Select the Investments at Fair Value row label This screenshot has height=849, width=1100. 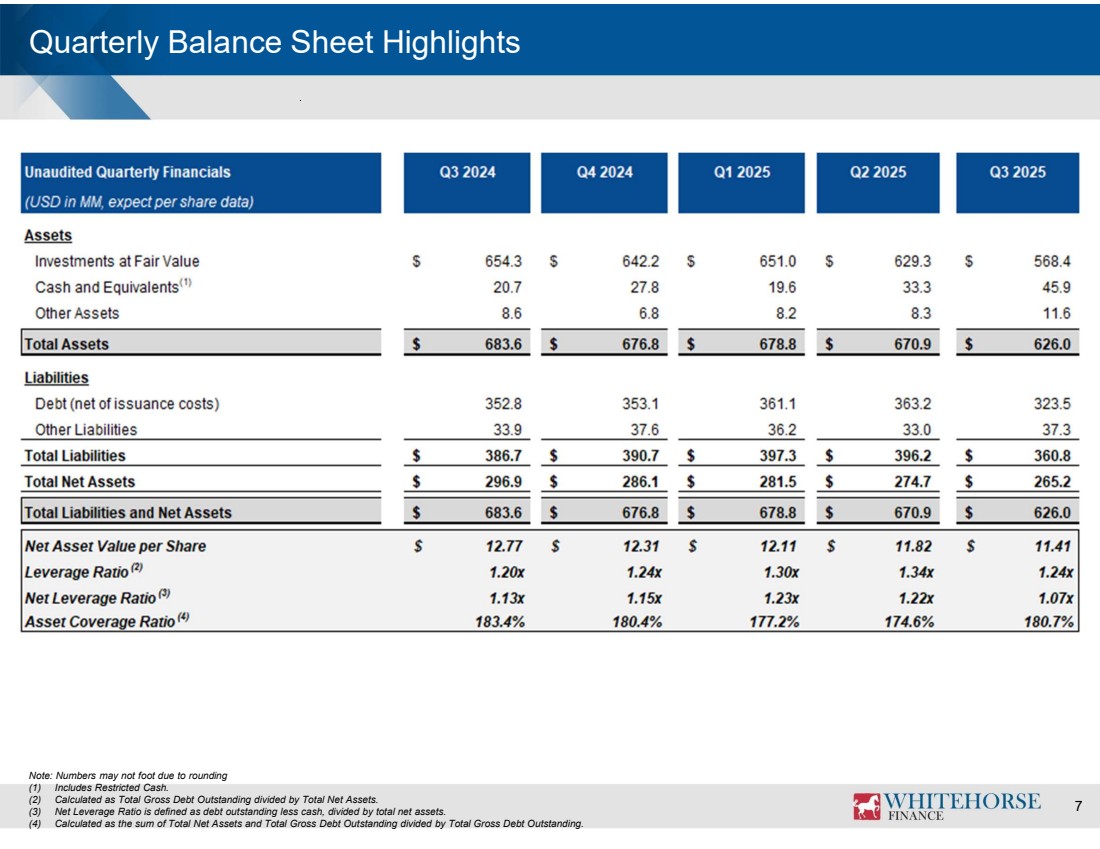tap(117, 261)
